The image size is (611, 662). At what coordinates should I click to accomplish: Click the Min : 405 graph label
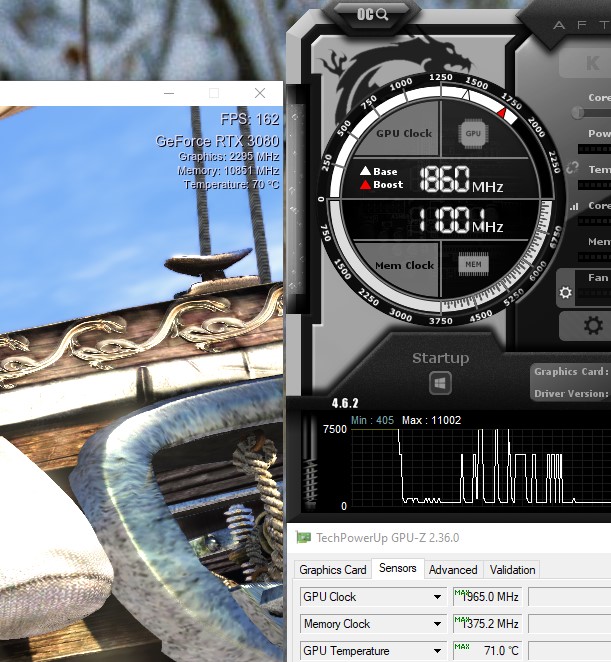pos(372,420)
